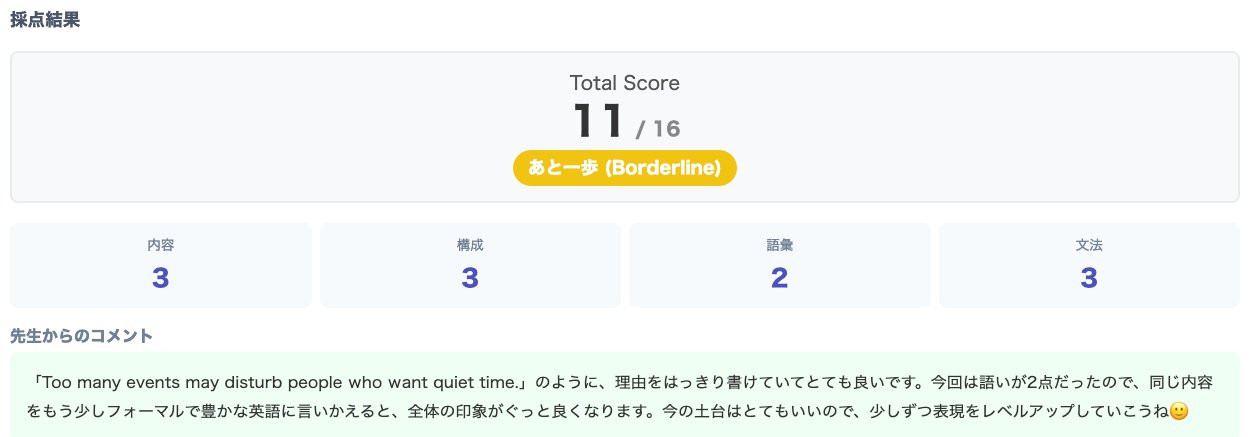Screen dimensions: 1254x437
Task: Click the 文法 category label
Action: 1089,244
